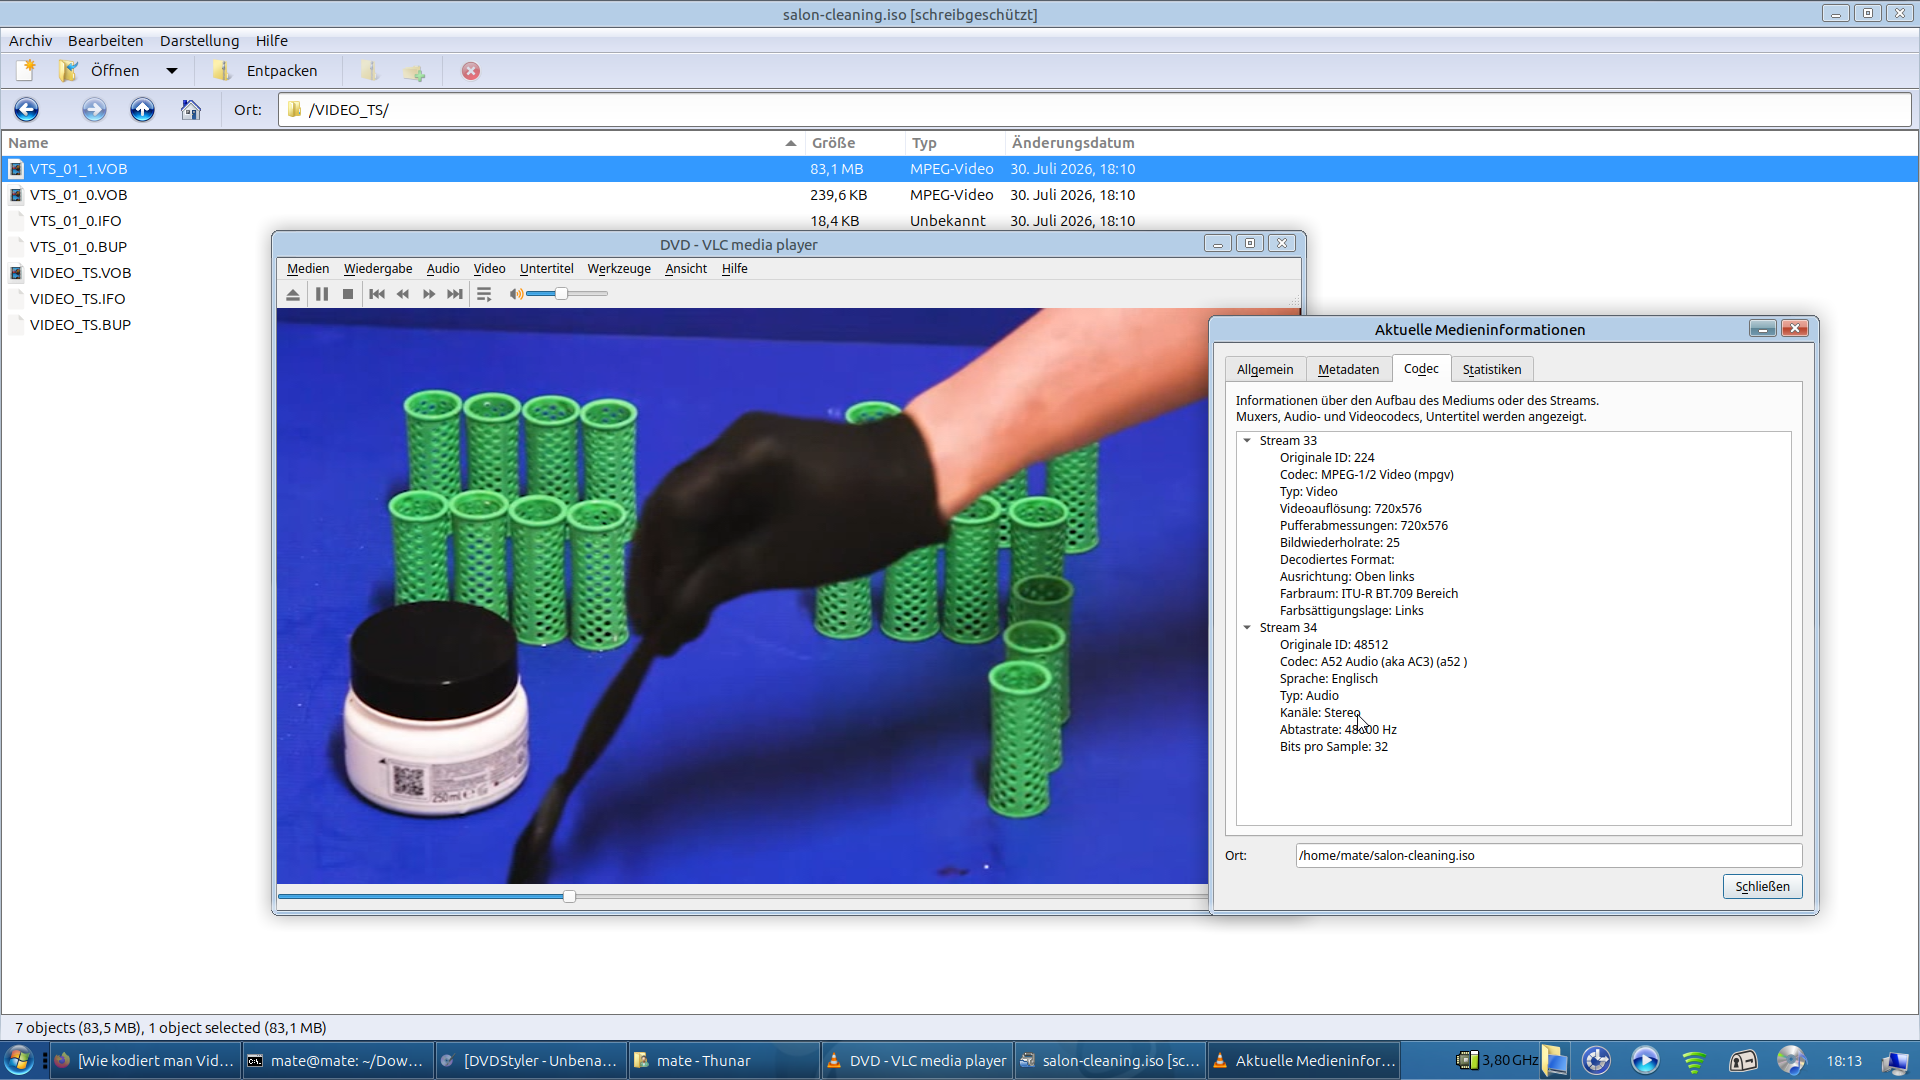1920x1080 pixels.
Task: Adjust the VLC volume slider
Action: coord(567,294)
